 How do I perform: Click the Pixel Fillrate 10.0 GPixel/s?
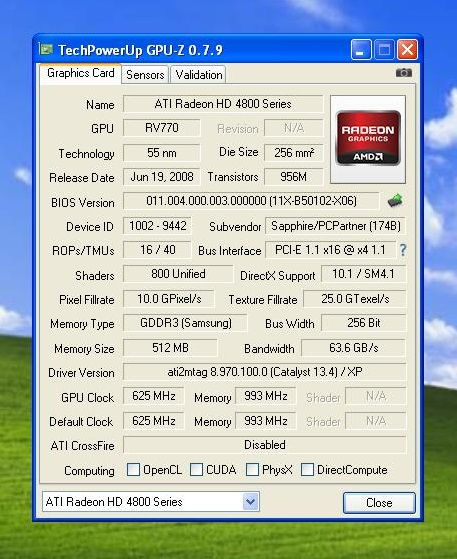click(x=169, y=299)
